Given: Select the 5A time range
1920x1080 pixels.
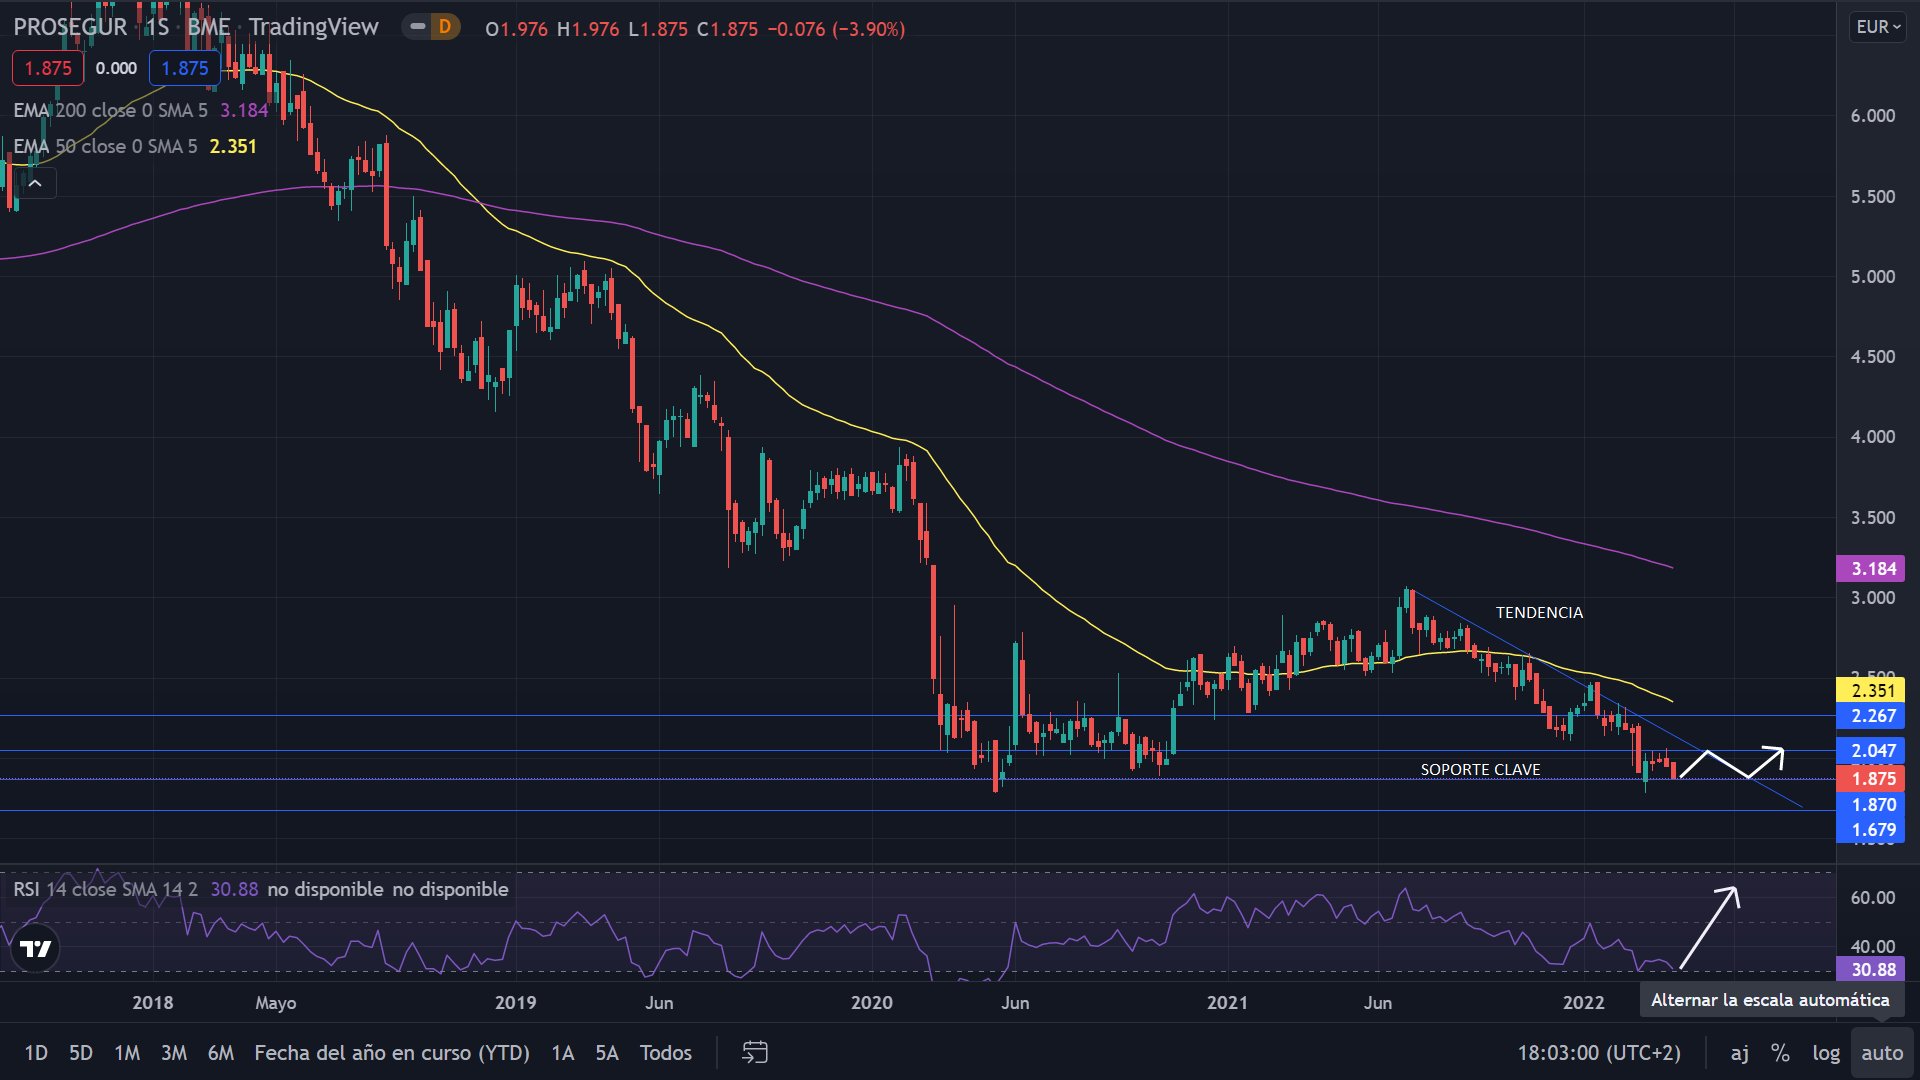Looking at the screenshot, I should tap(607, 1052).
